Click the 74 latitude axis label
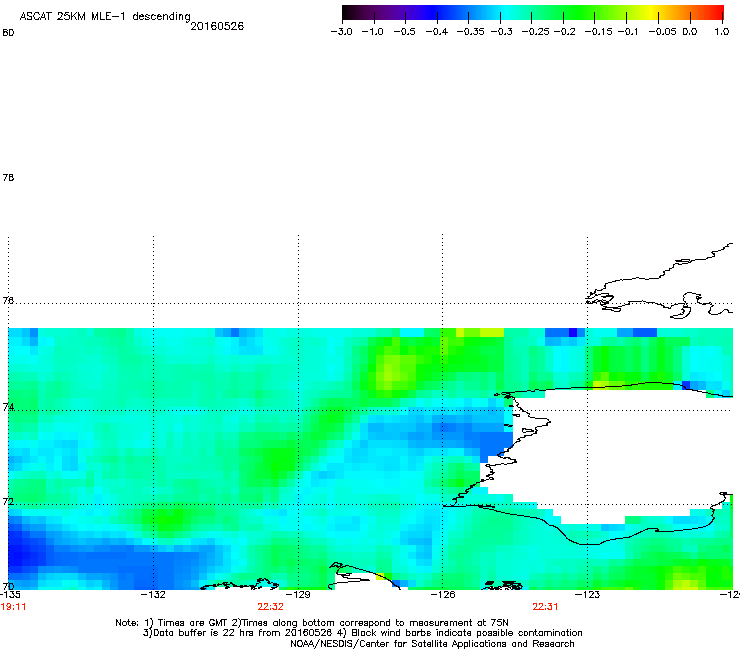Image resolution: width=740 pixels, height=650 pixels. (x=8, y=407)
